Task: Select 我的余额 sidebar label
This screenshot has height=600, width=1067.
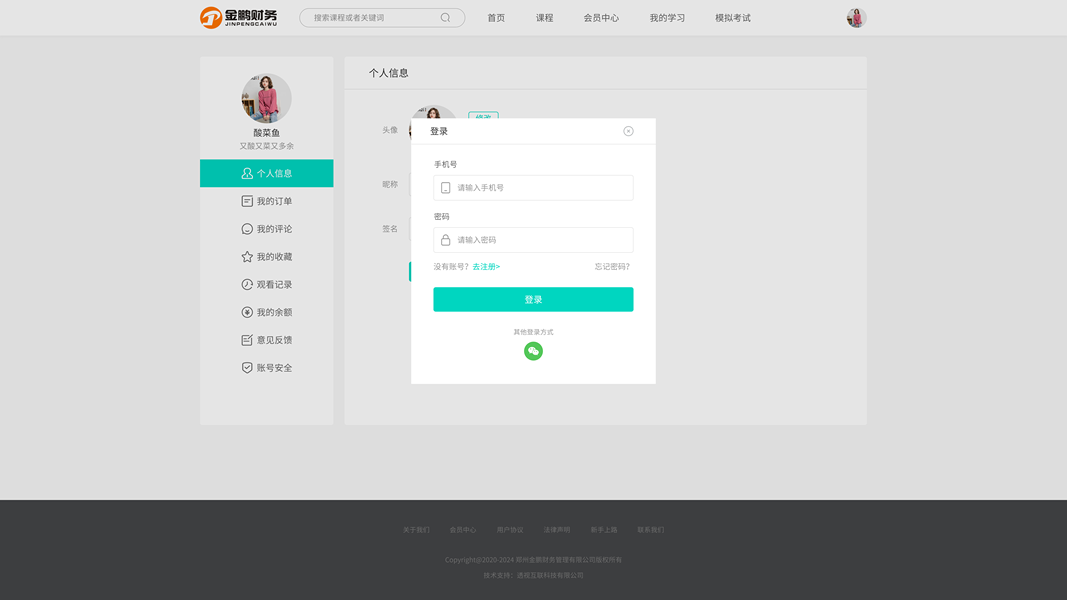Action: [x=274, y=312]
